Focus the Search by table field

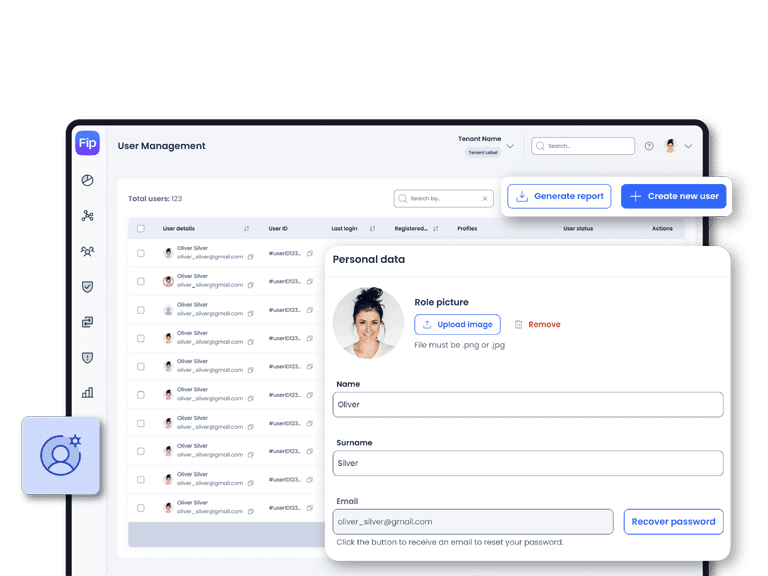coord(443,198)
